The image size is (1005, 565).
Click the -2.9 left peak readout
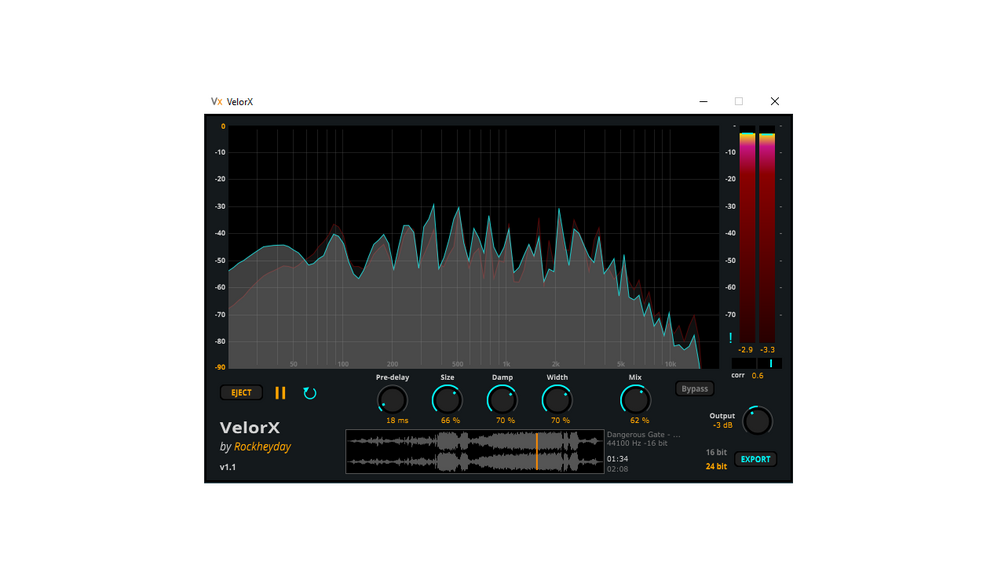pos(745,350)
